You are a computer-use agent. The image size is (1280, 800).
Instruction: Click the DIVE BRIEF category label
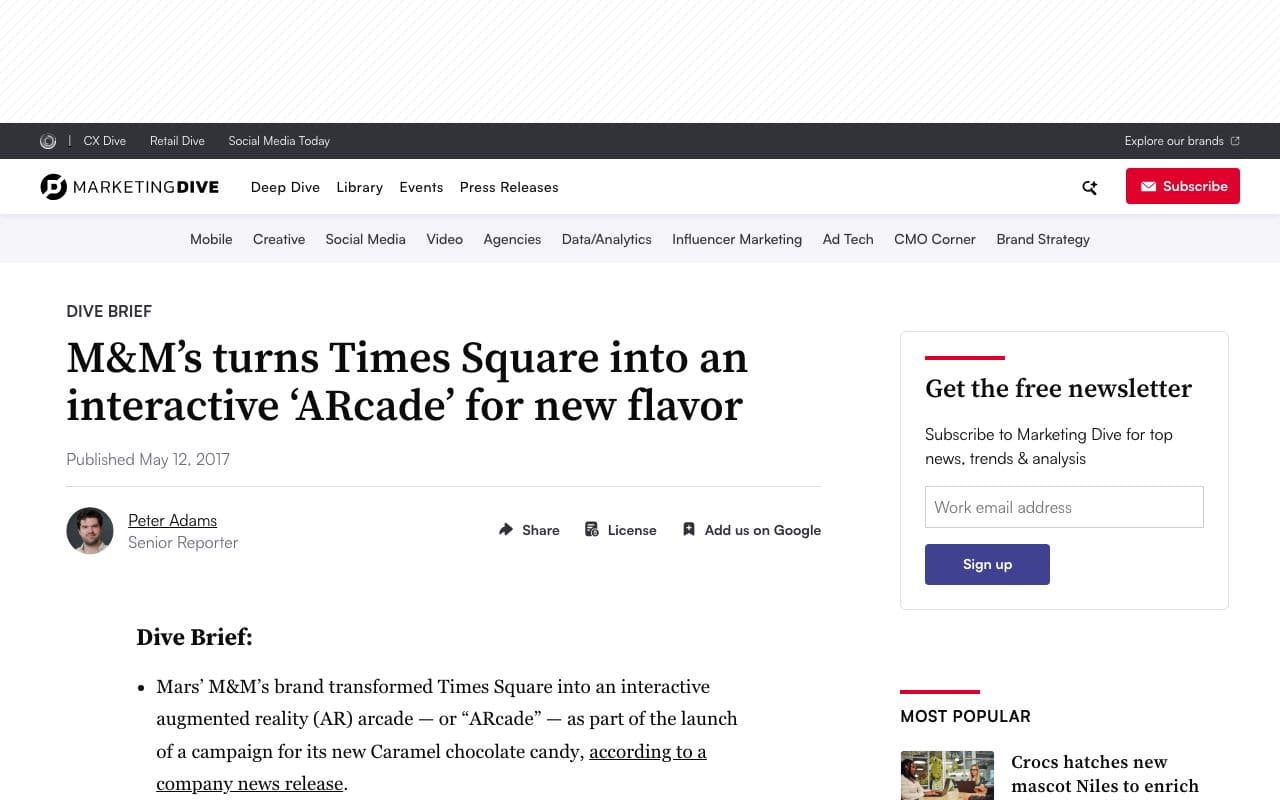109,311
